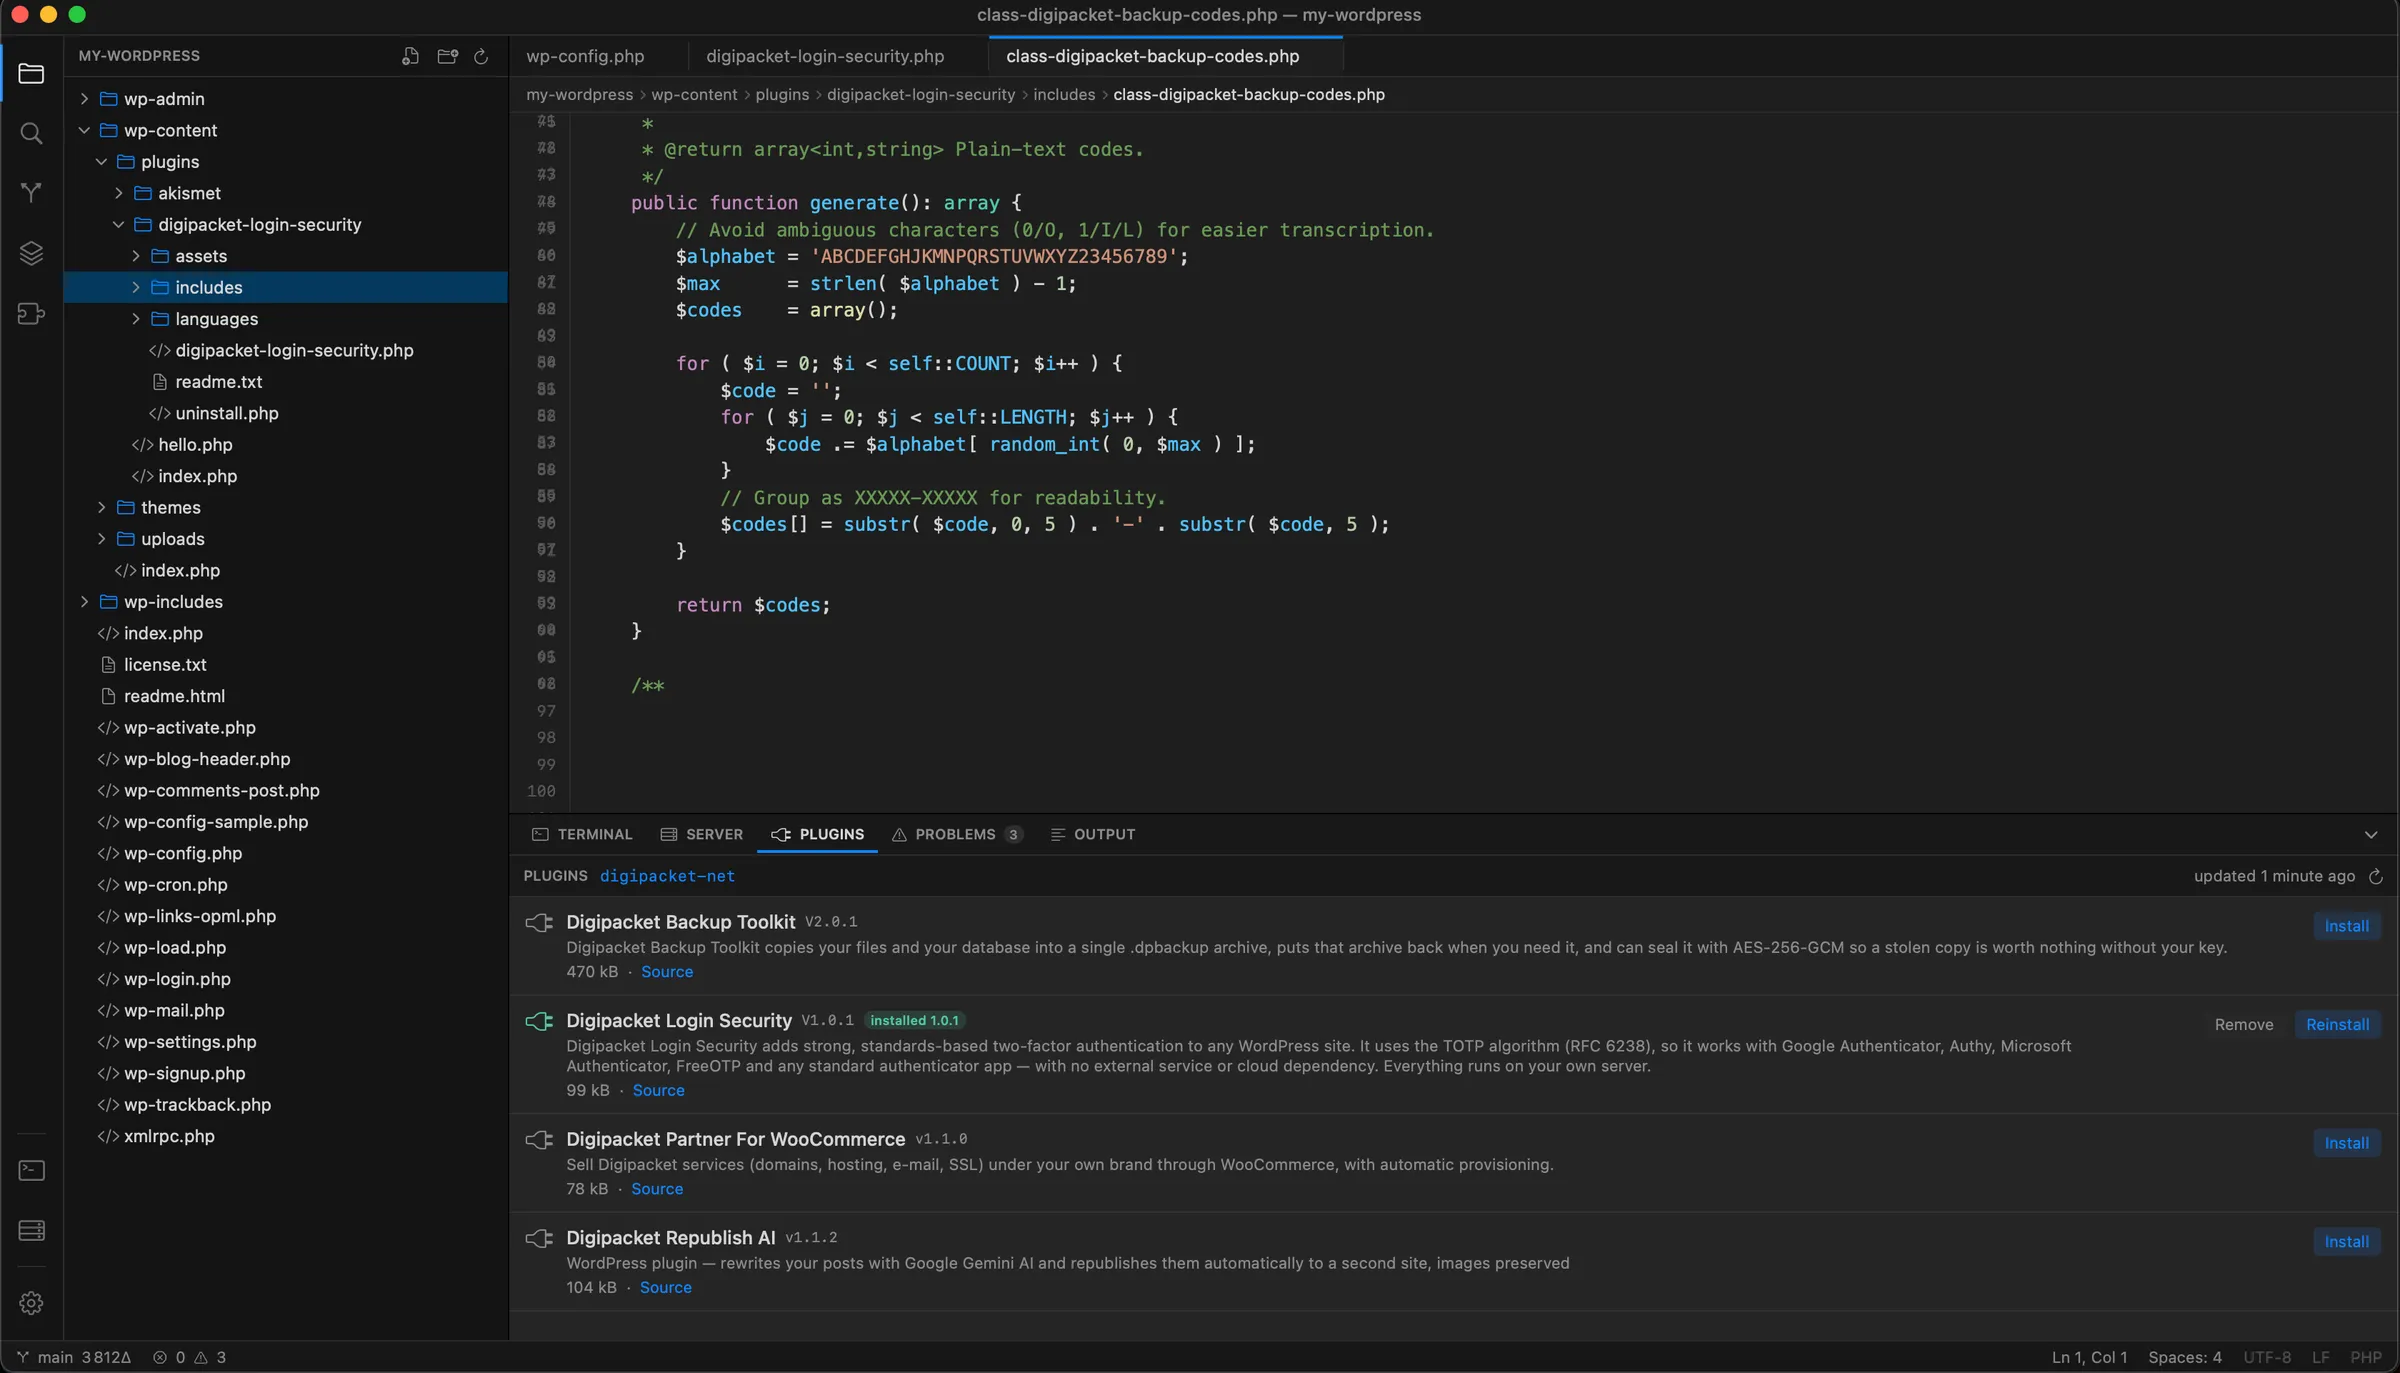The width and height of the screenshot is (2400, 1373).
Task: Click the Digipacket Backup Toolkit plugin icon
Action: [539, 923]
